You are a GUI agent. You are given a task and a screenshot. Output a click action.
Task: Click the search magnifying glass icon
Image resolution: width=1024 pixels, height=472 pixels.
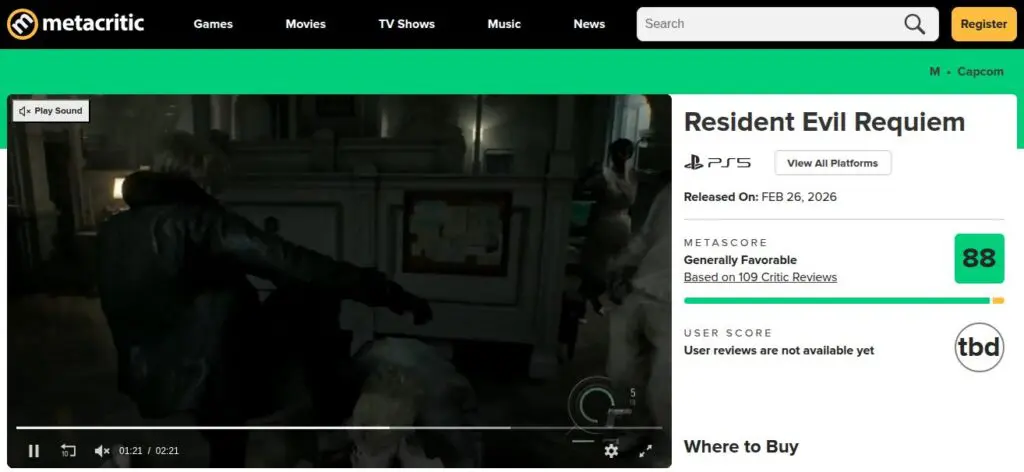click(914, 24)
